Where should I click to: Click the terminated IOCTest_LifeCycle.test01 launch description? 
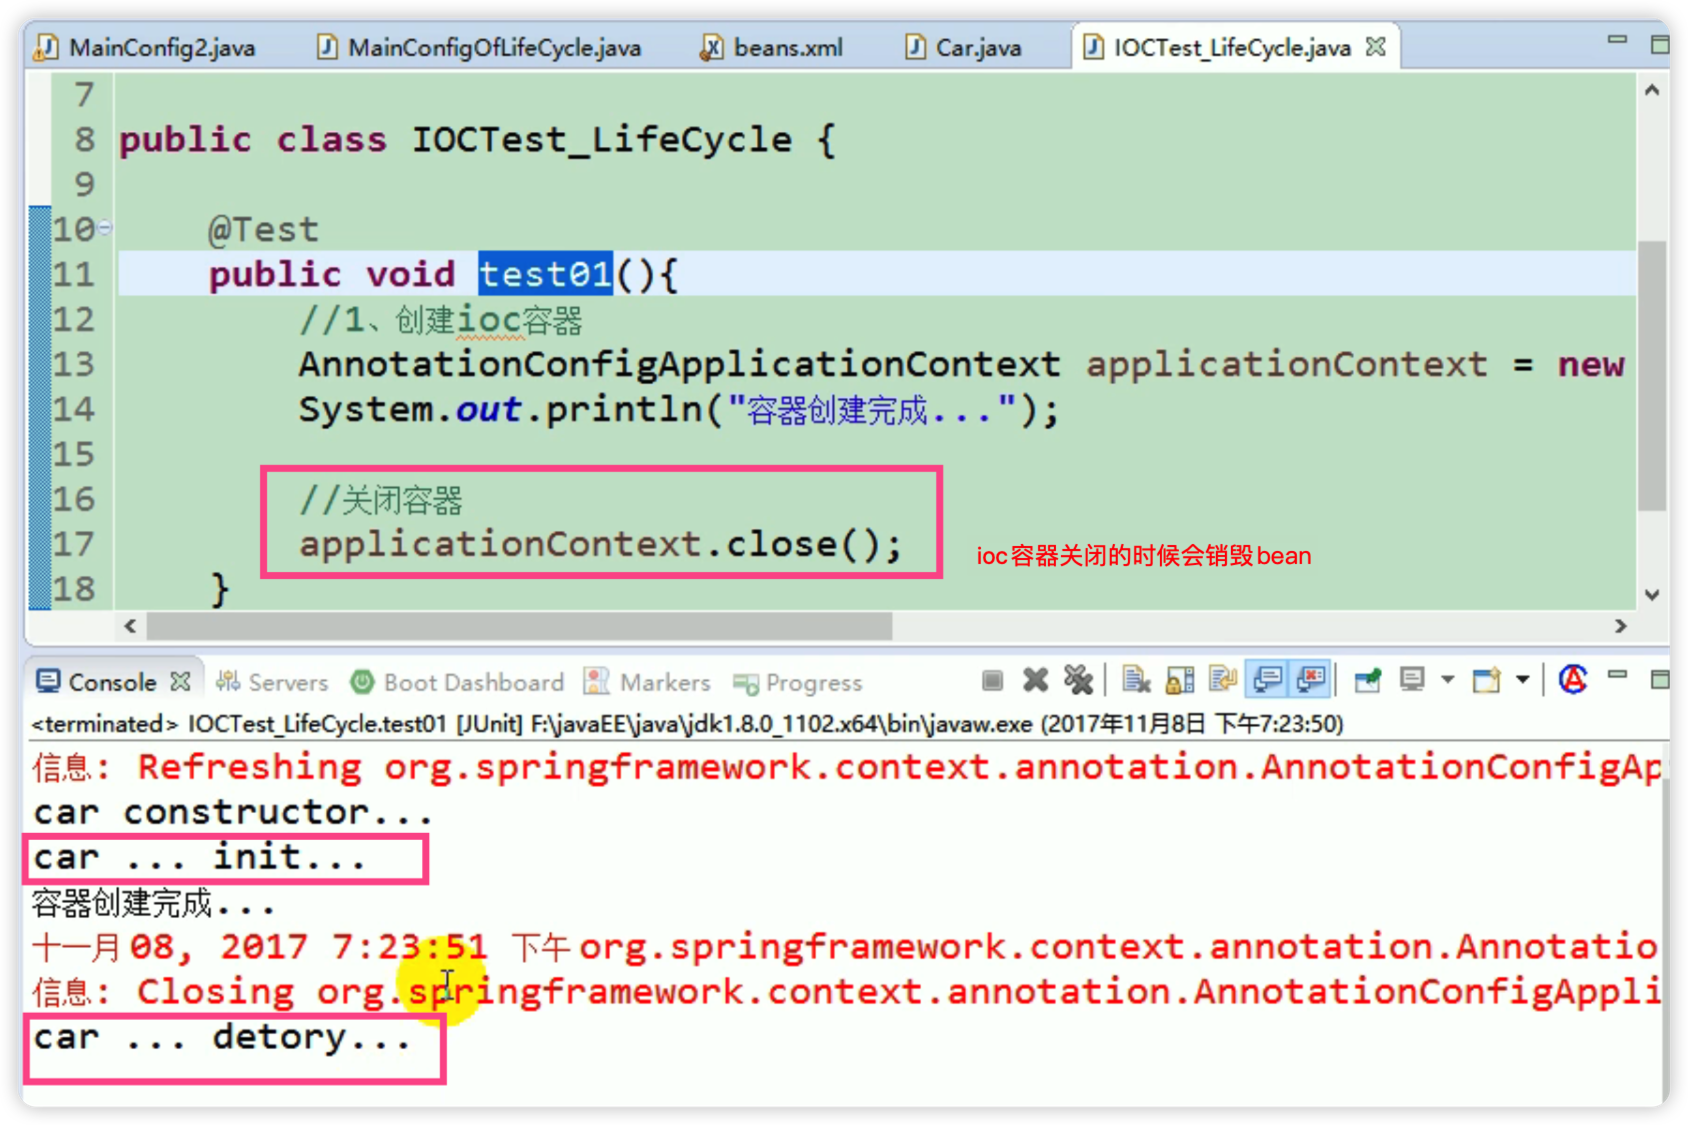pyautogui.click(x=687, y=723)
